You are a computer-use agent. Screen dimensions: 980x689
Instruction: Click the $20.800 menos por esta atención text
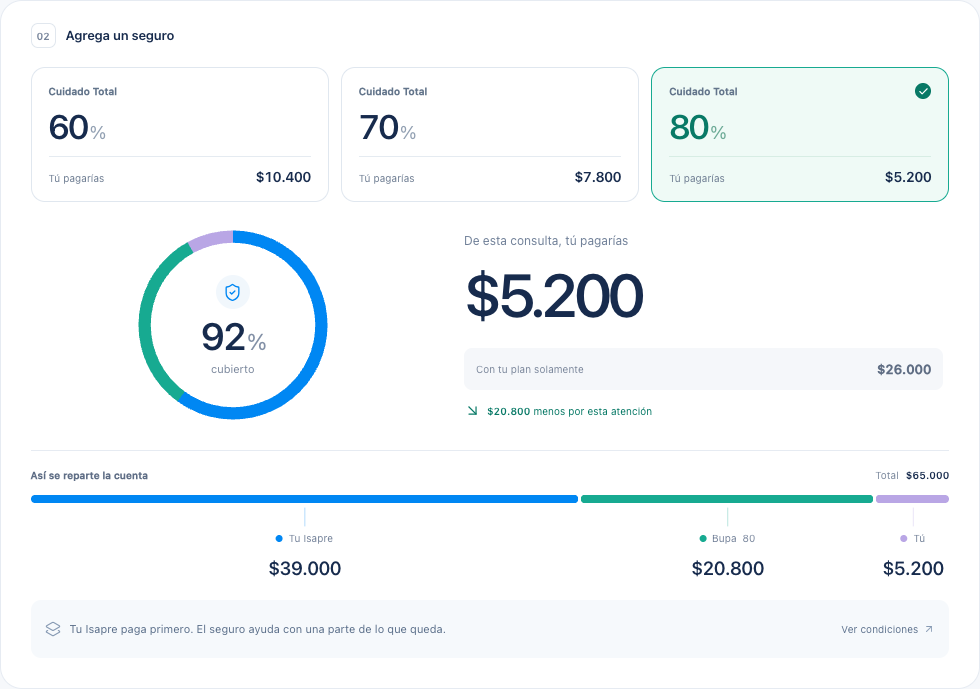(x=569, y=411)
